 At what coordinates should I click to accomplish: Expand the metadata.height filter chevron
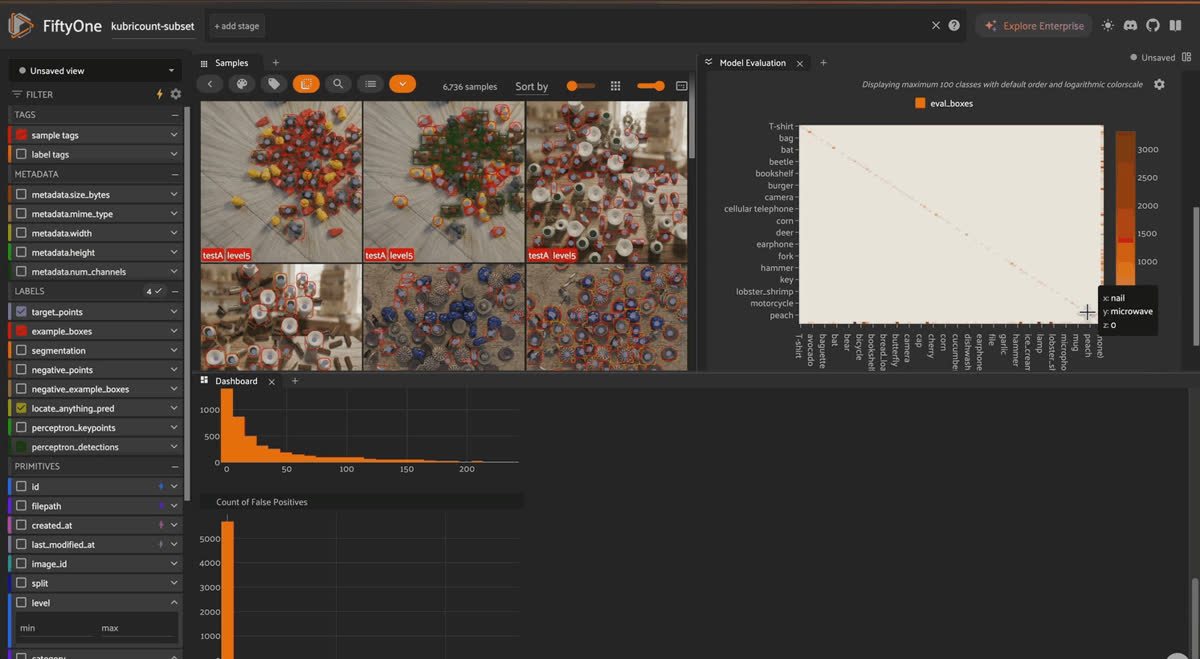tap(174, 253)
